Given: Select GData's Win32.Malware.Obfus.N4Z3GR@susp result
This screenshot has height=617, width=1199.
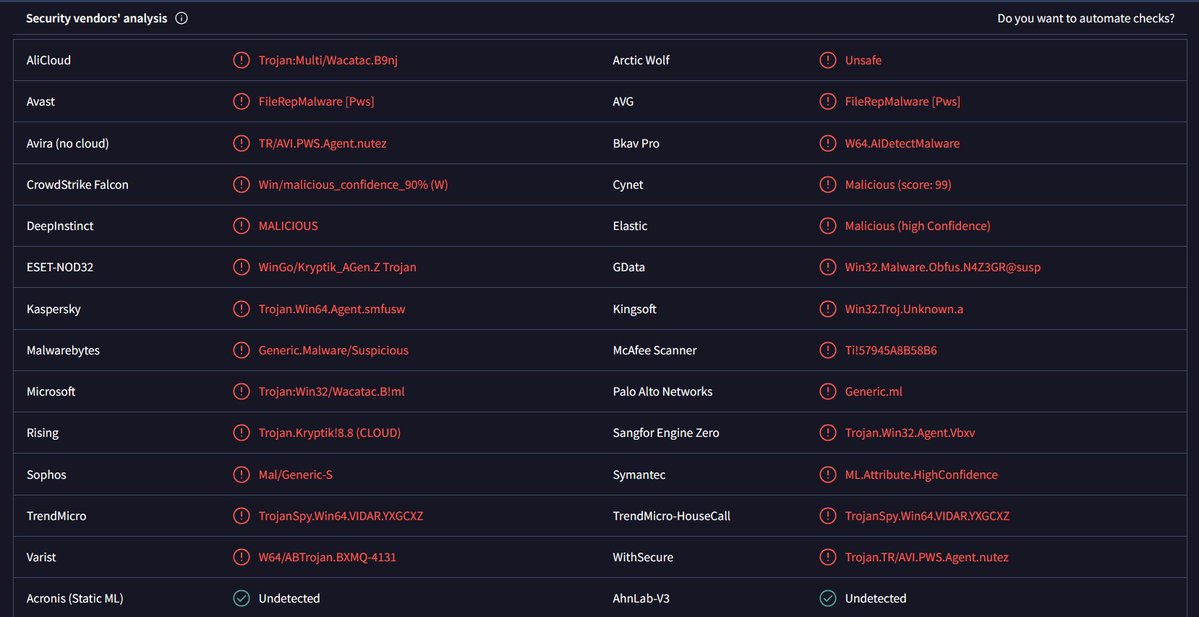Looking at the screenshot, I should coord(943,267).
